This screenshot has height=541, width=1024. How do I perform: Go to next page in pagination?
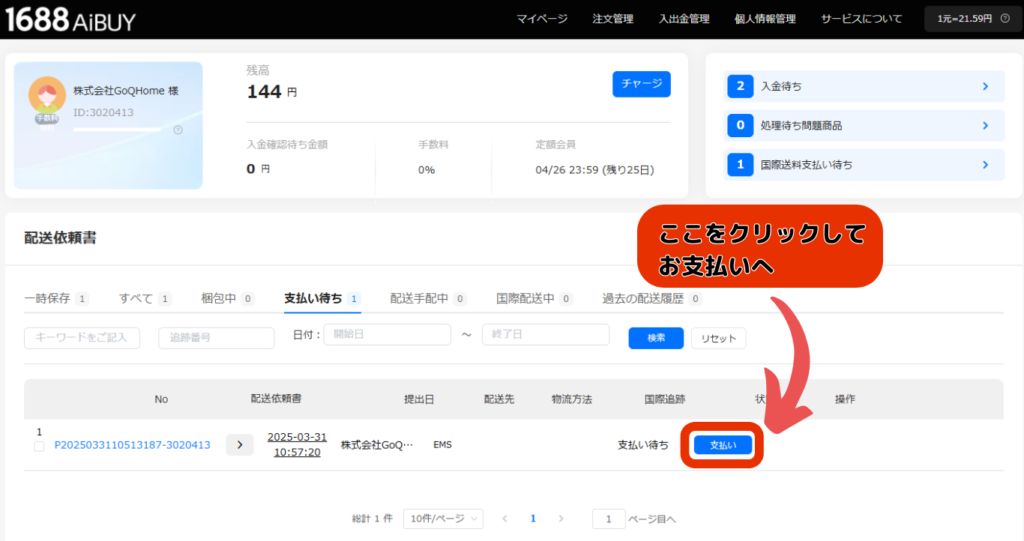[x=561, y=519]
